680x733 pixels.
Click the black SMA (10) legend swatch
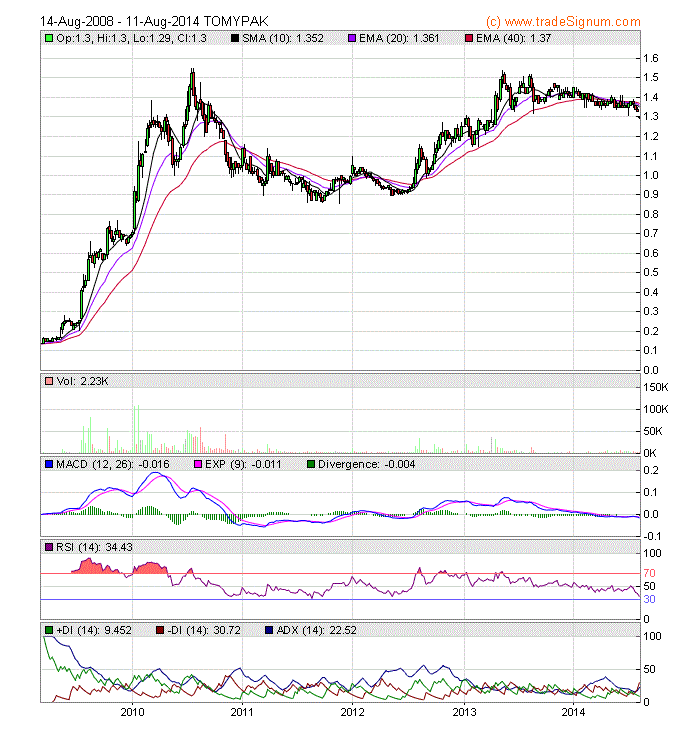click(x=235, y=38)
